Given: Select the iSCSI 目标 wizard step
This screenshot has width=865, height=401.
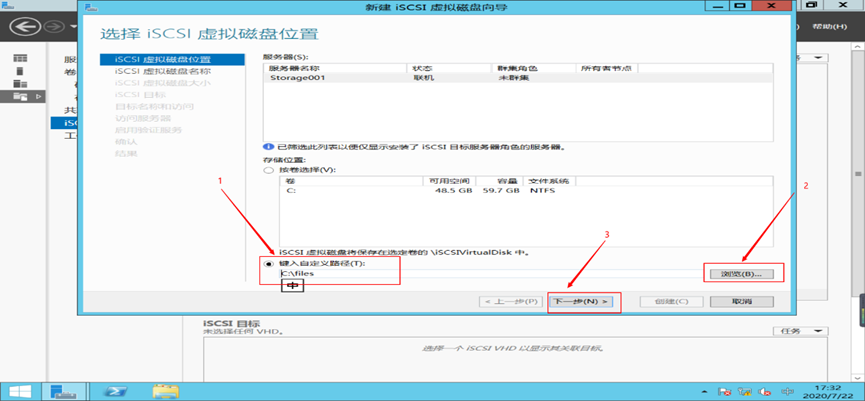Looking at the screenshot, I should click(x=140, y=94).
